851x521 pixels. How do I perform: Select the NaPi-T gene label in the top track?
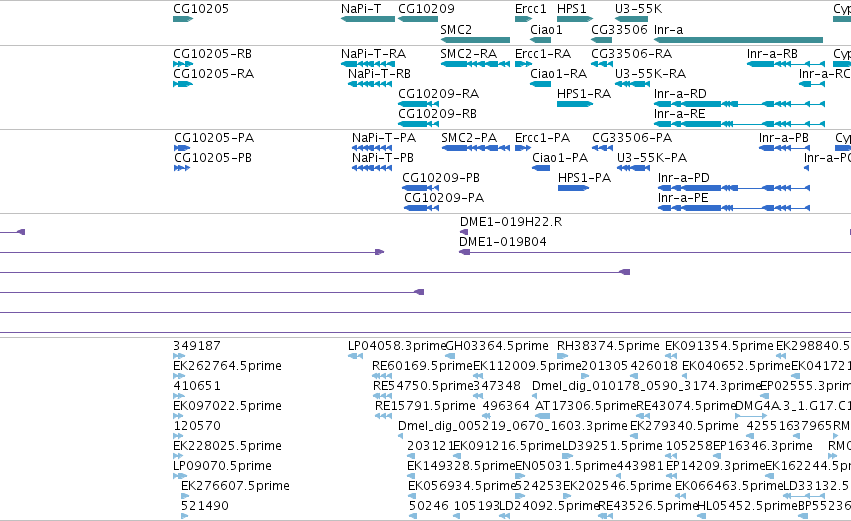pos(361,9)
